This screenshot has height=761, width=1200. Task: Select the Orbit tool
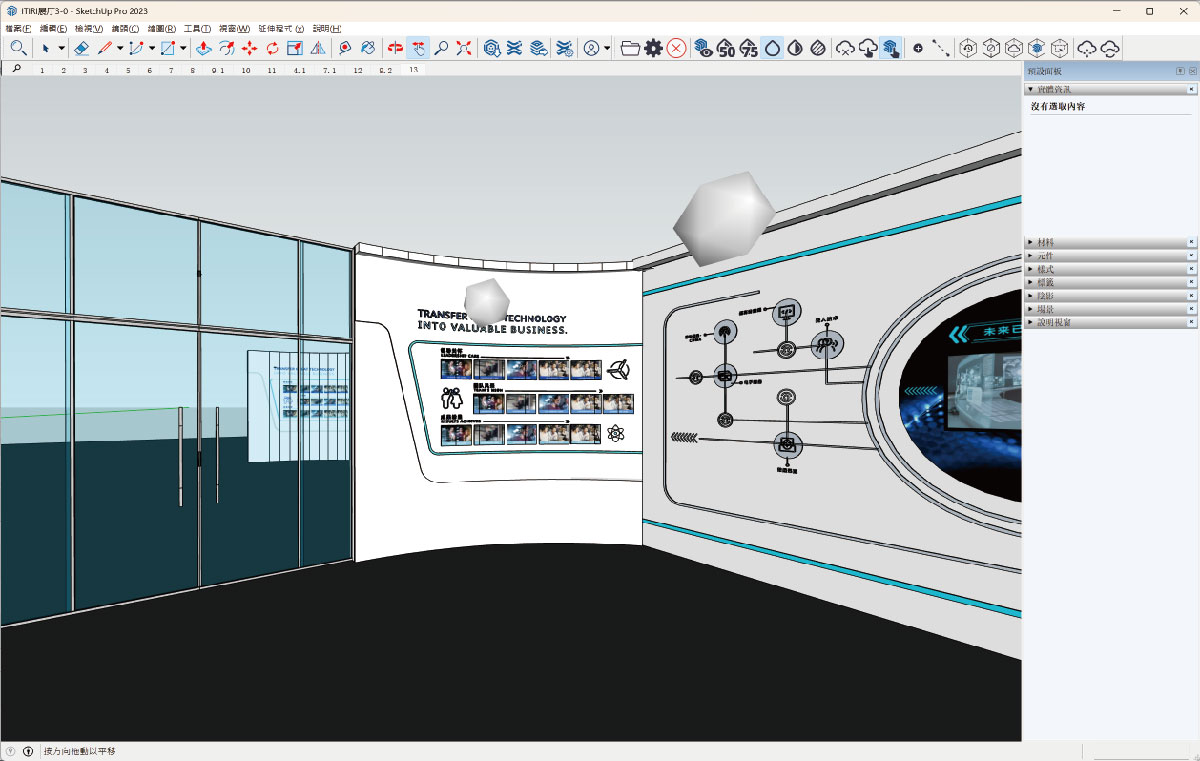coord(395,48)
